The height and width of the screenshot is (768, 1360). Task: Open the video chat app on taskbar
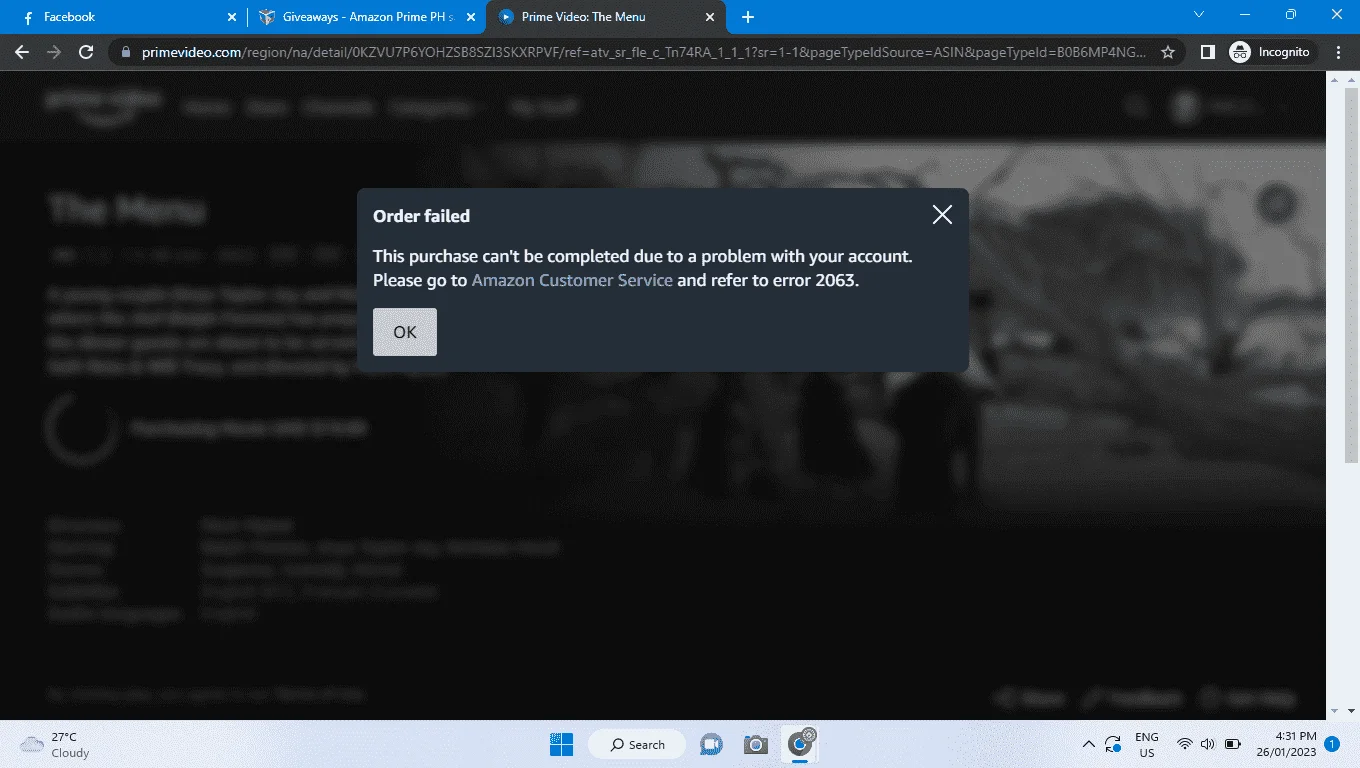pyautogui.click(x=711, y=744)
